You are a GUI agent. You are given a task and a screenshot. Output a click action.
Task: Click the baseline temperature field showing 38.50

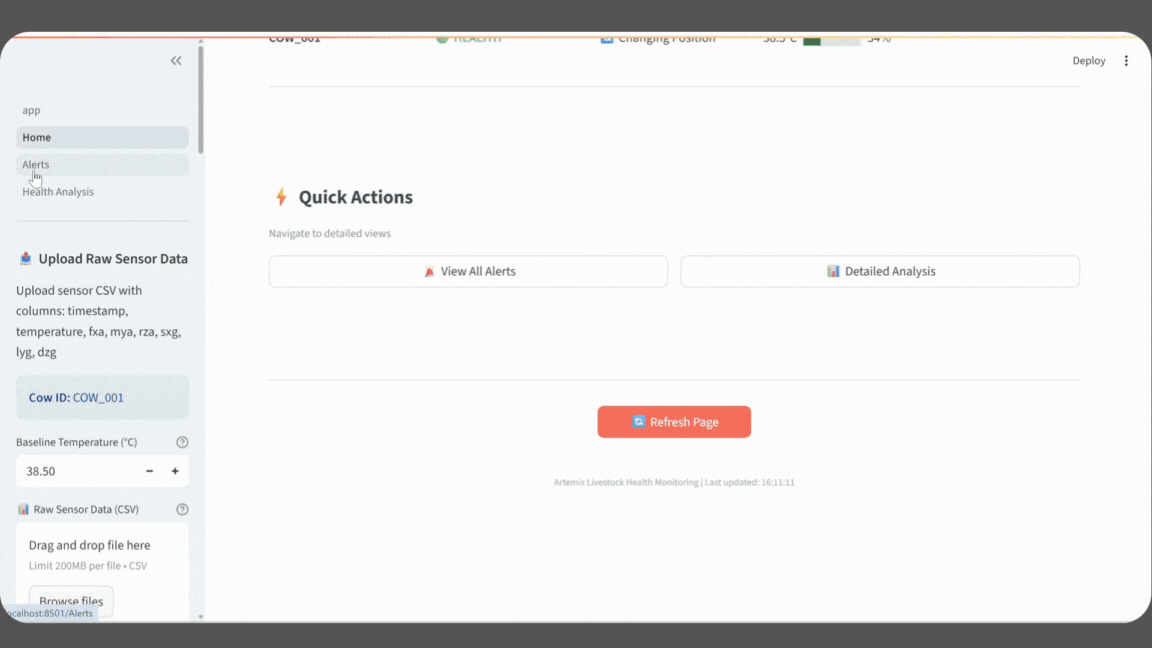[75, 471]
